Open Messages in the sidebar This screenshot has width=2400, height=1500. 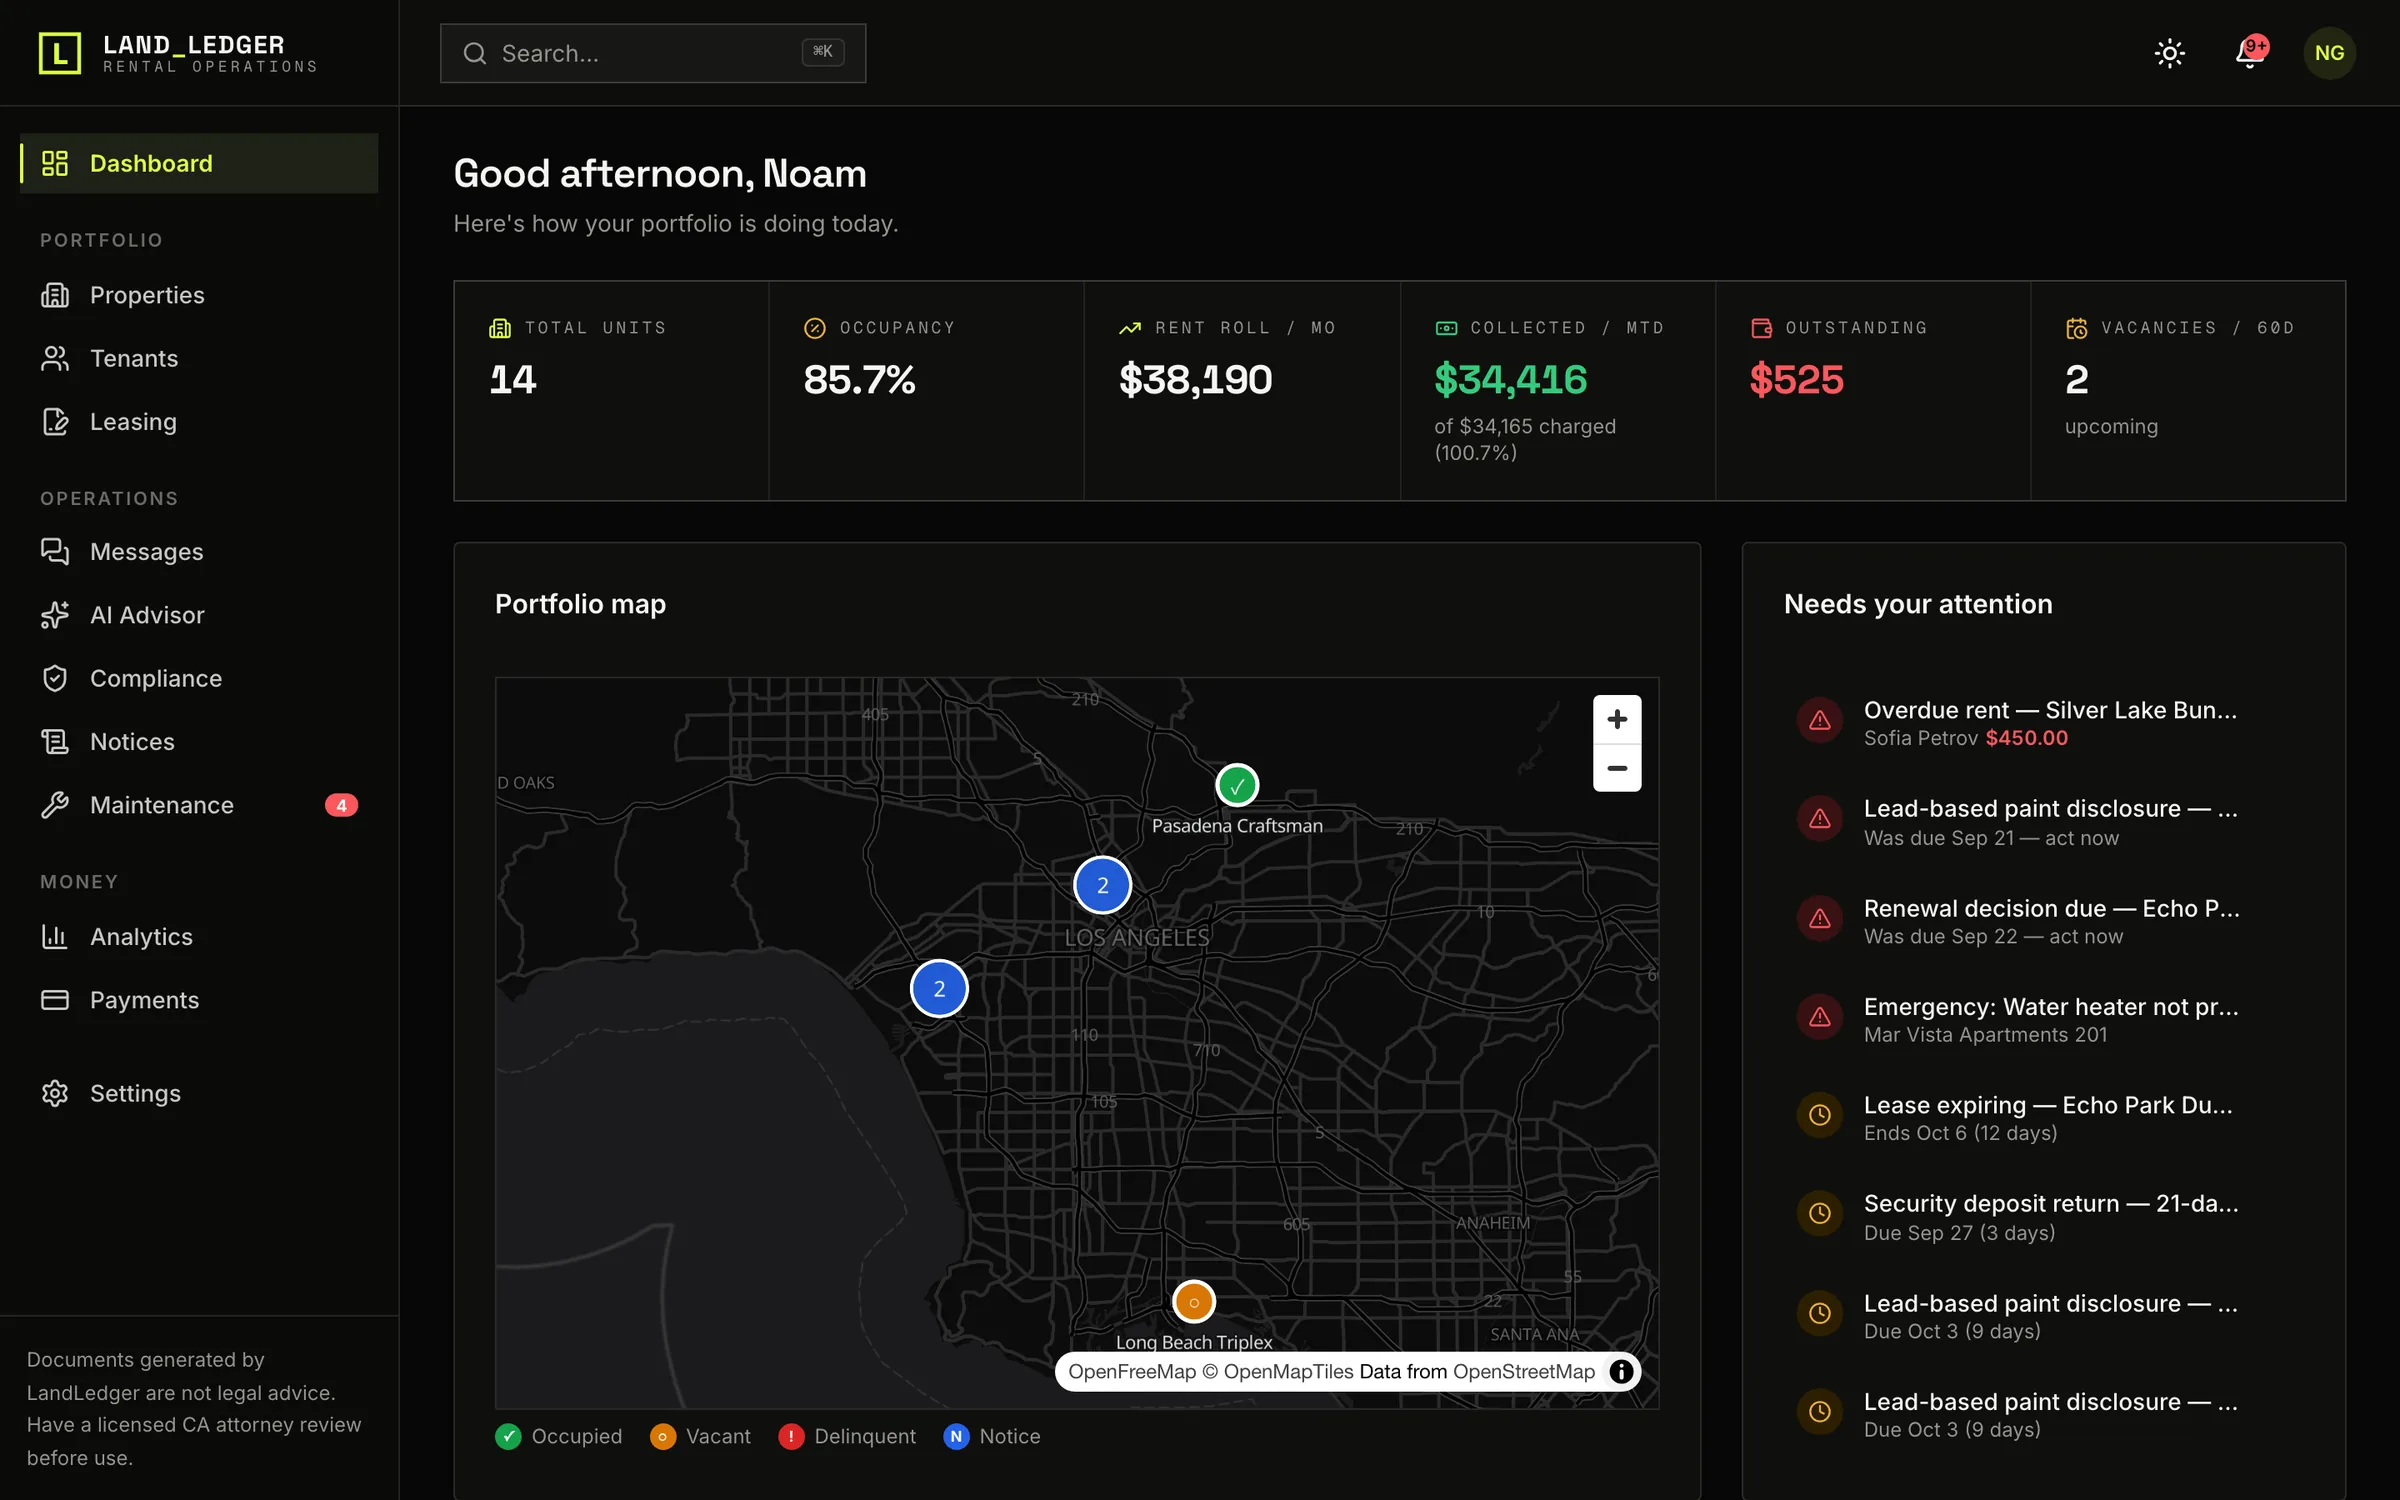199,551
